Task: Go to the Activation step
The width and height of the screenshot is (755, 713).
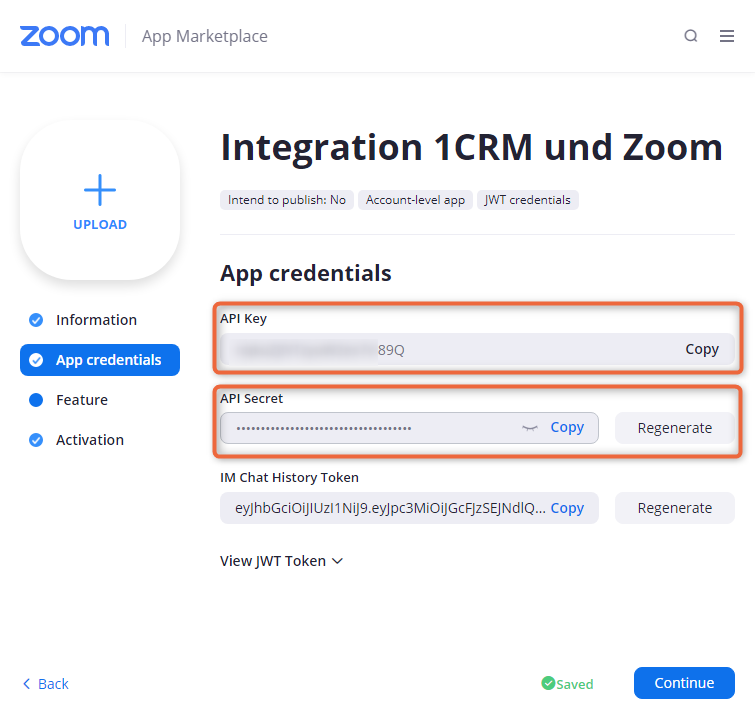Action: click(x=90, y=440)
